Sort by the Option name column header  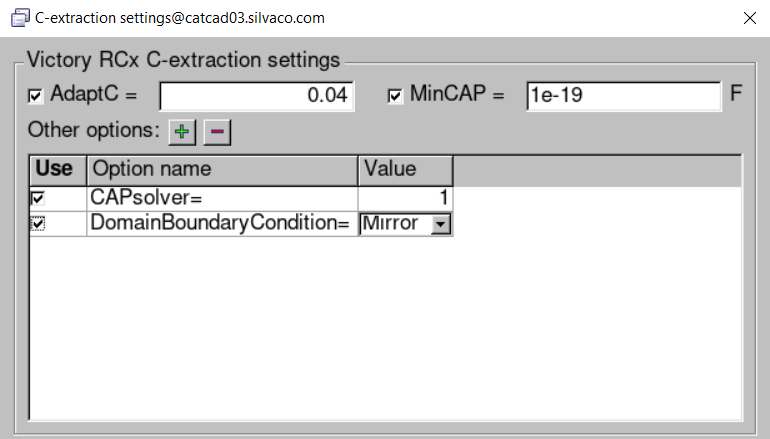point(222,169)
